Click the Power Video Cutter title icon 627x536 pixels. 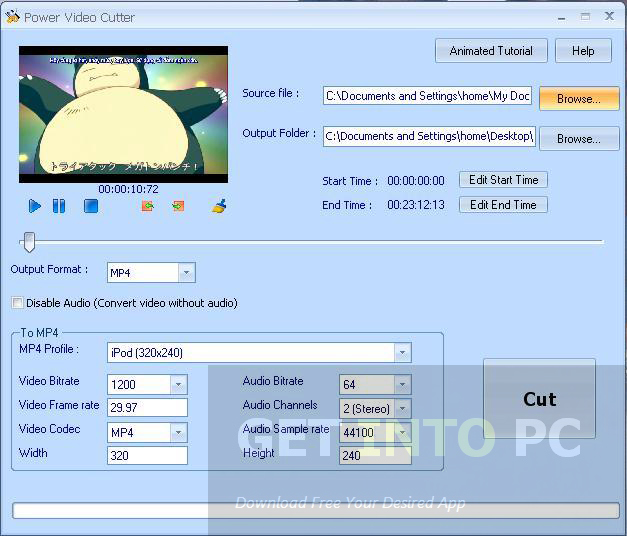point(12,17)
